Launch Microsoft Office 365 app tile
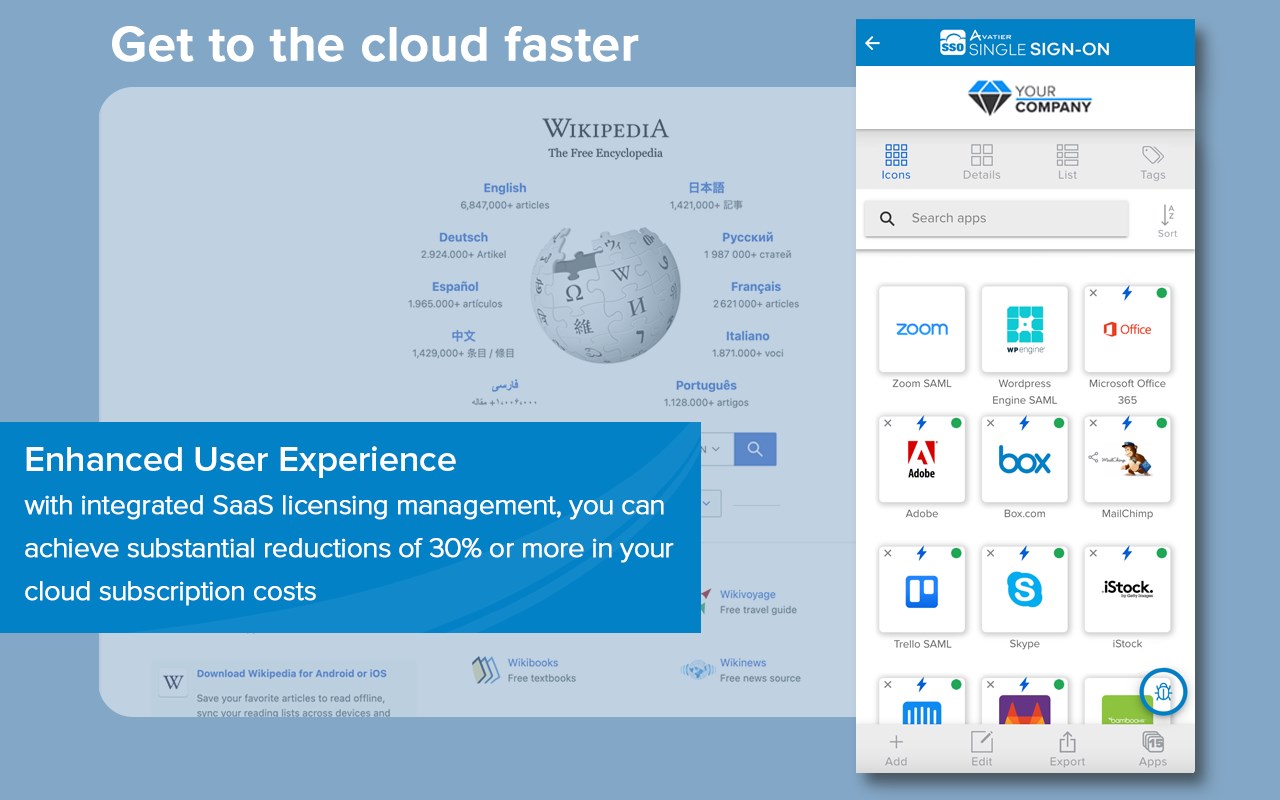This screenshot has height=800, width=1280. 1127,329
